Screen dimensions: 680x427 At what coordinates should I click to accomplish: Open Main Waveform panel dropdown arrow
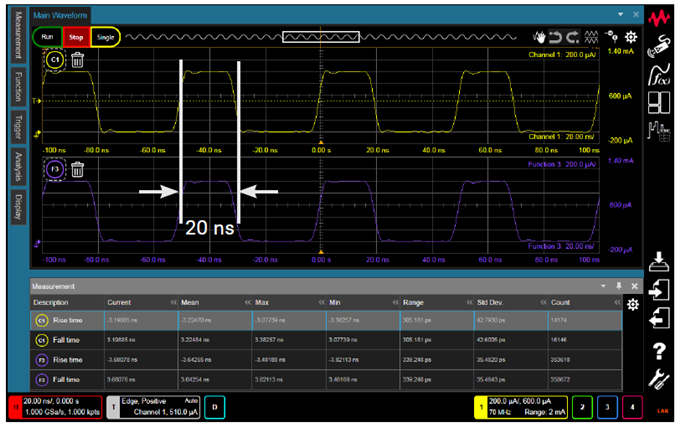[621, 15]
